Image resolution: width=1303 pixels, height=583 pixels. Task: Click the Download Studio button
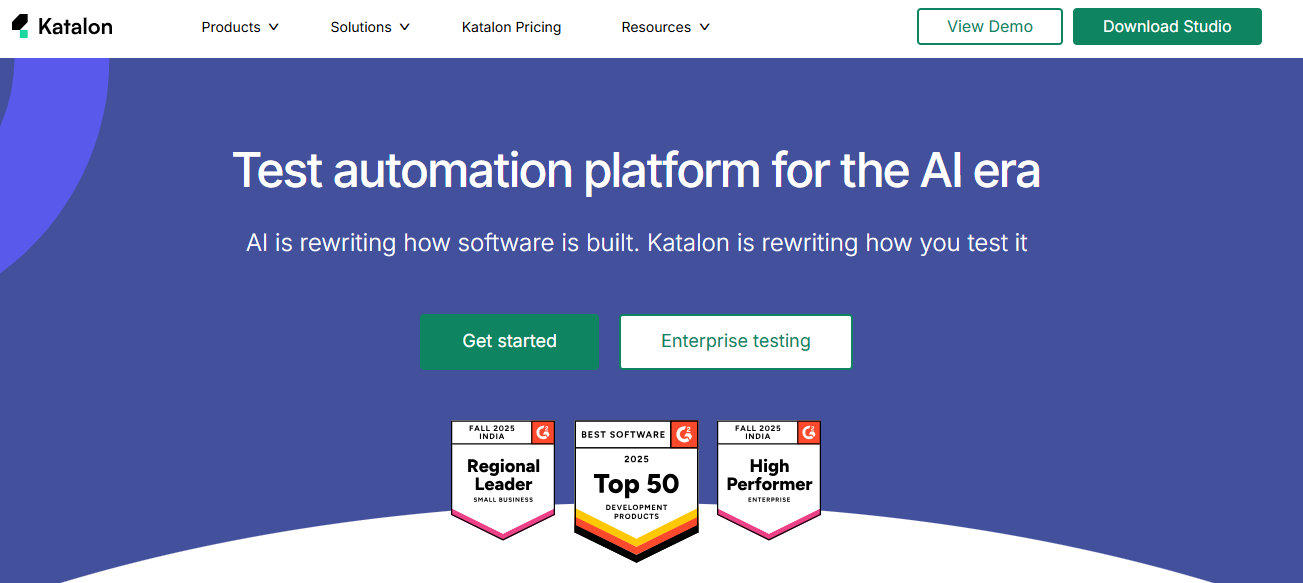coord(1166,27)
